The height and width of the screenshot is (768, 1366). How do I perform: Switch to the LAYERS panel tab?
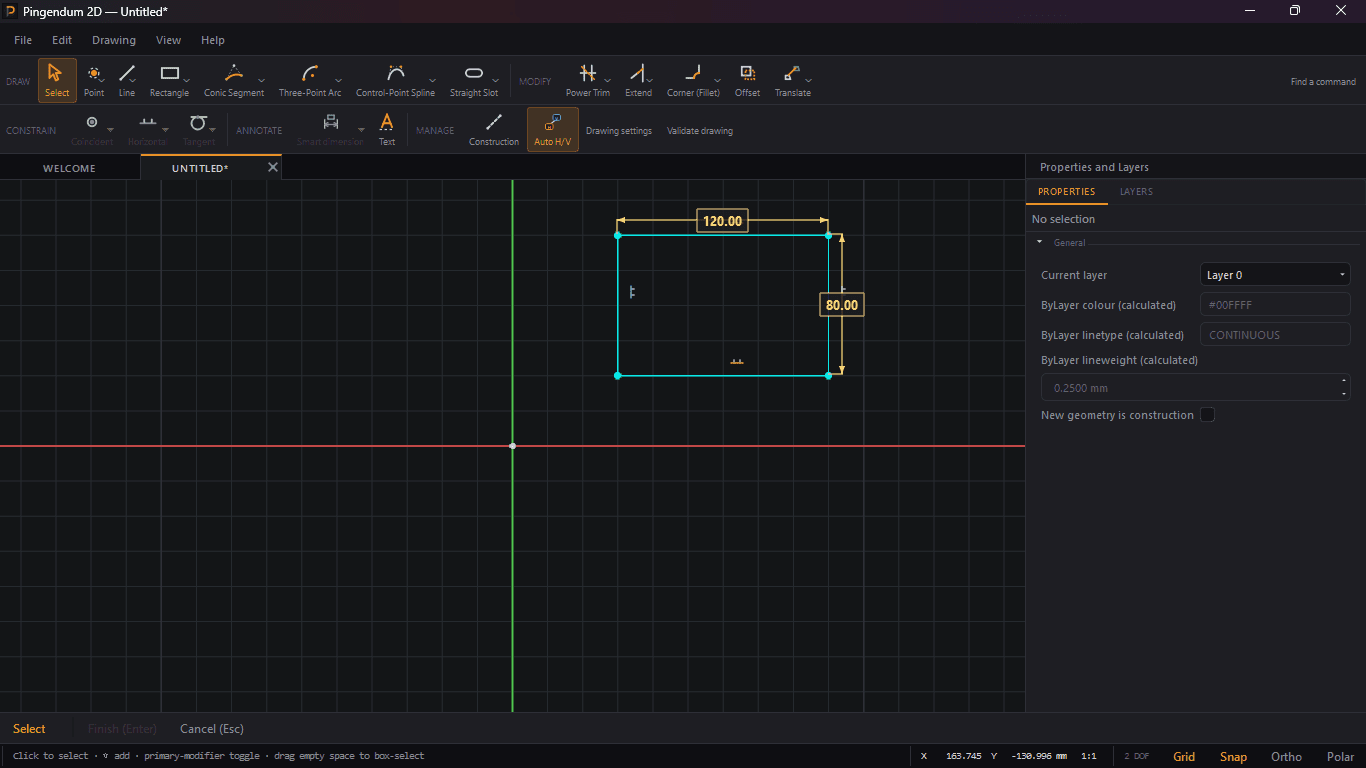1136,191
